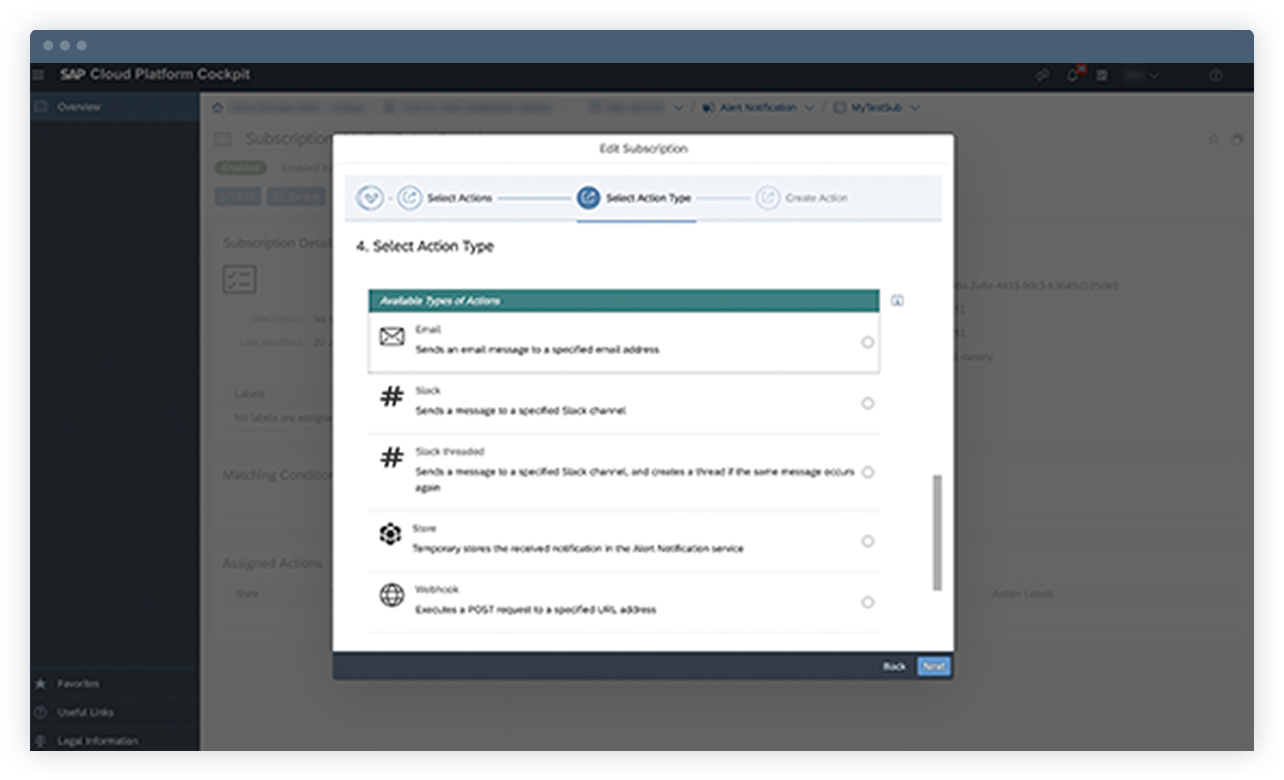The height and width of the screenshot is (780, 1284).
Task: Click the link/share icon in the header bar
Action: click(x=1042, y=74)
